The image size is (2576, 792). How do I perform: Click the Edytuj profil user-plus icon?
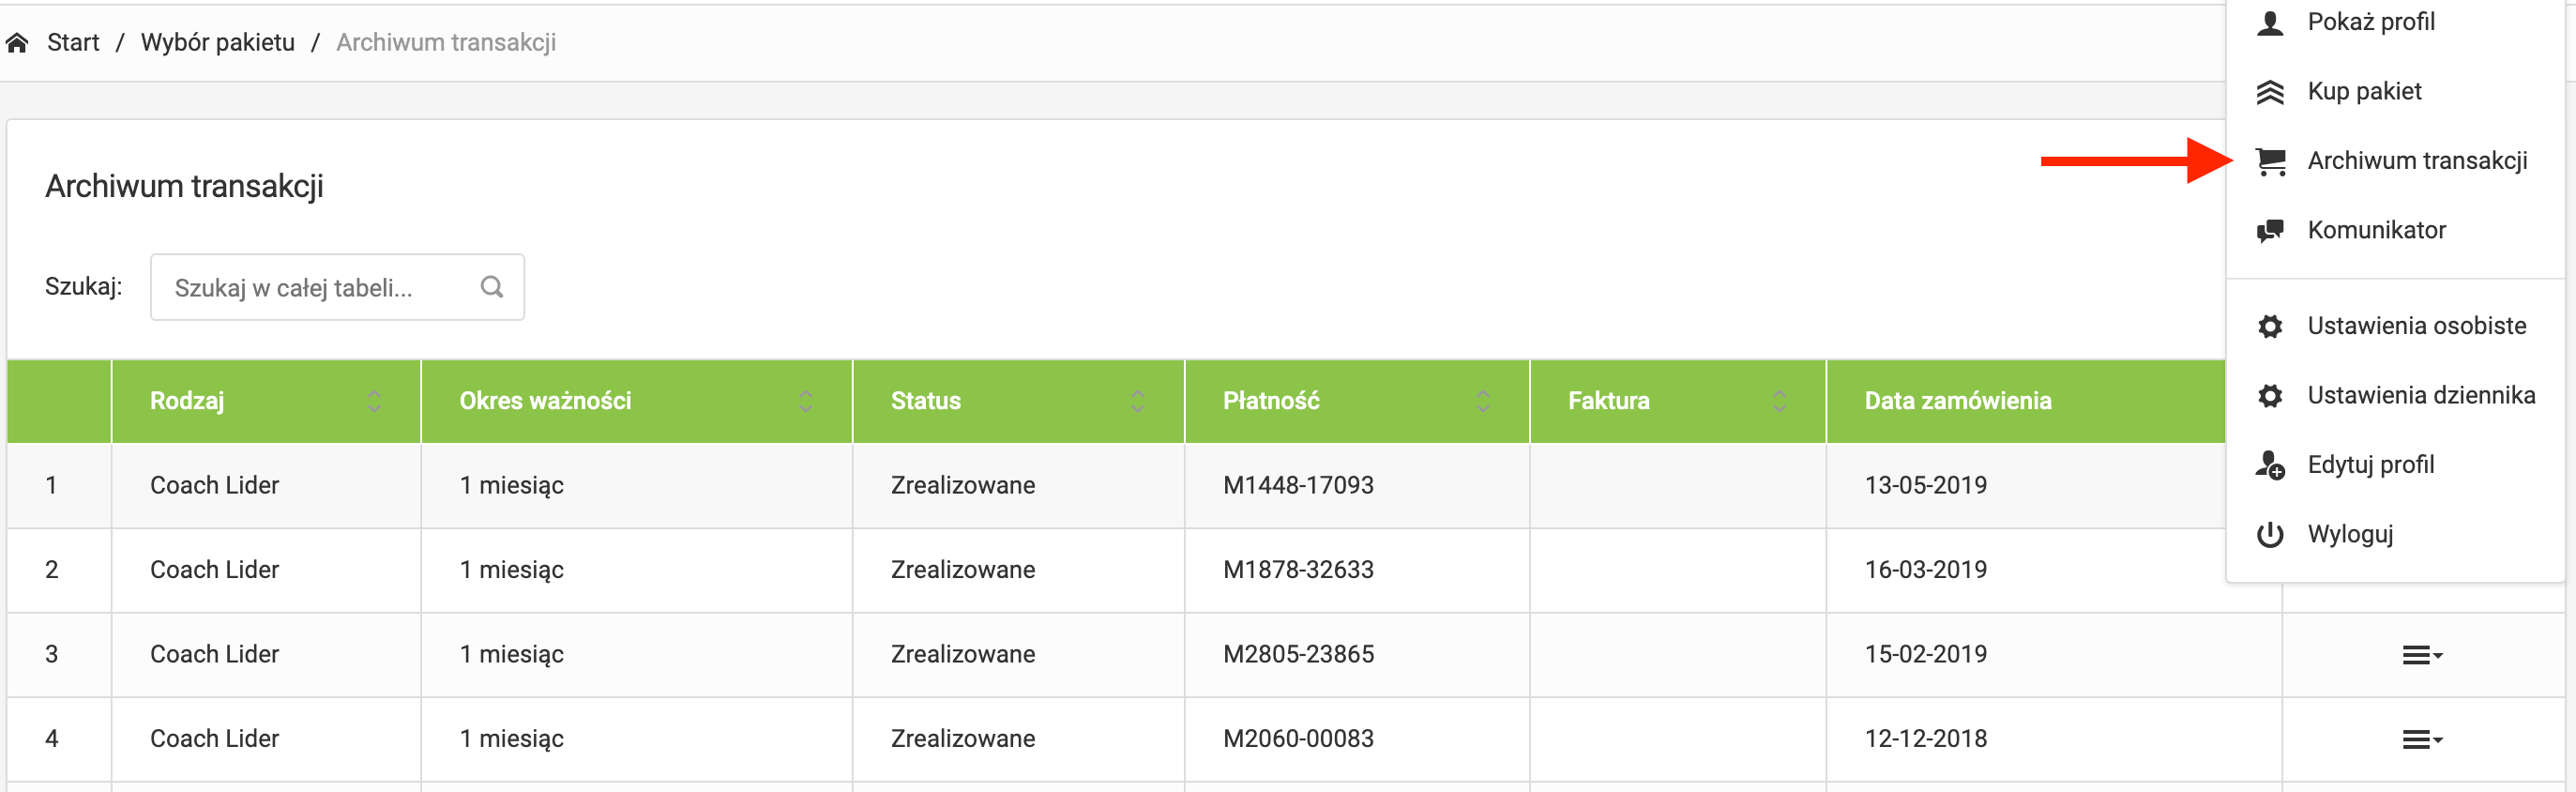point(2270,465)
